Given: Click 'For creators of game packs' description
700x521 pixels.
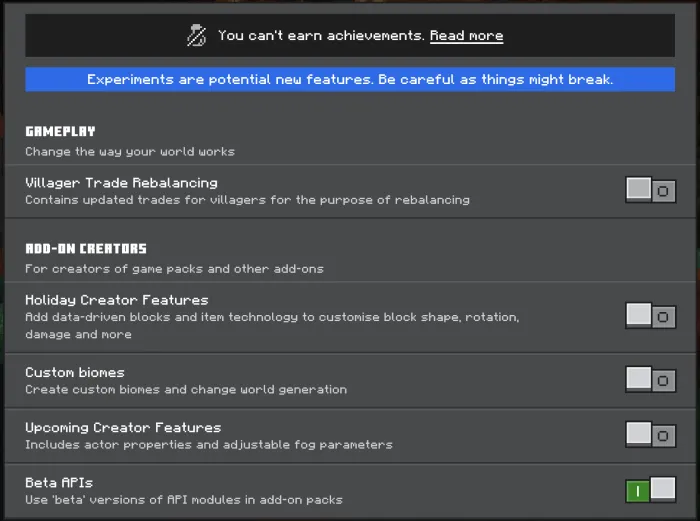Looking at the screenshot, I should (x=174, y=269).
